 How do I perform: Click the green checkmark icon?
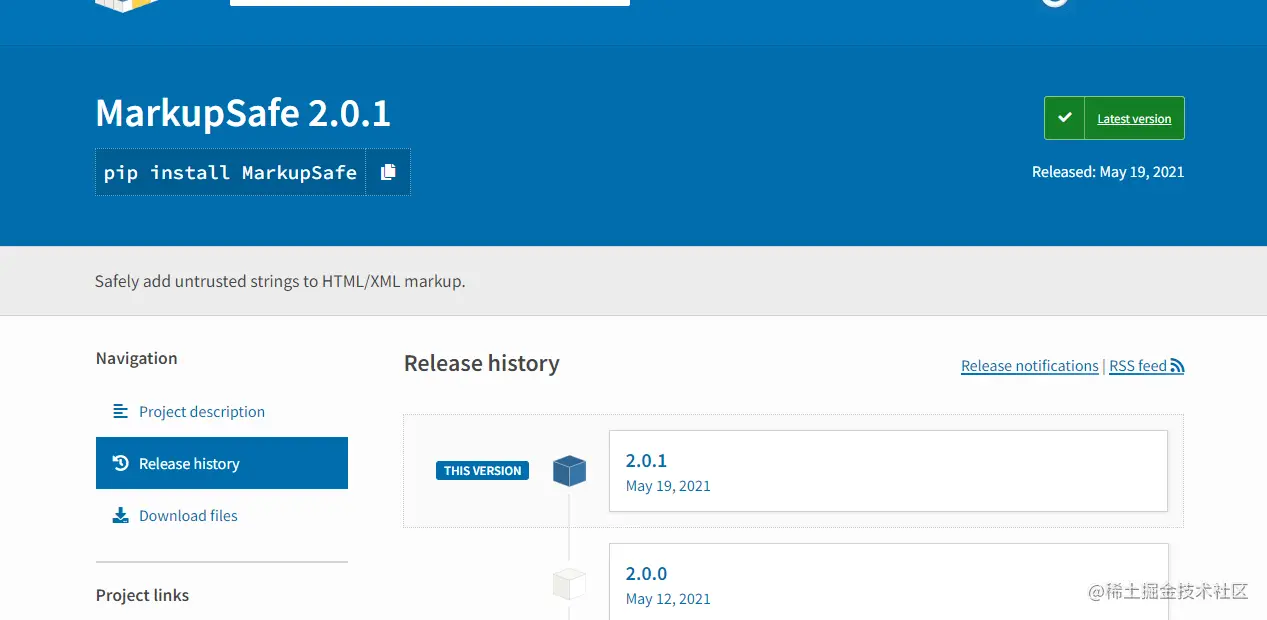[x=1064, y=118]
